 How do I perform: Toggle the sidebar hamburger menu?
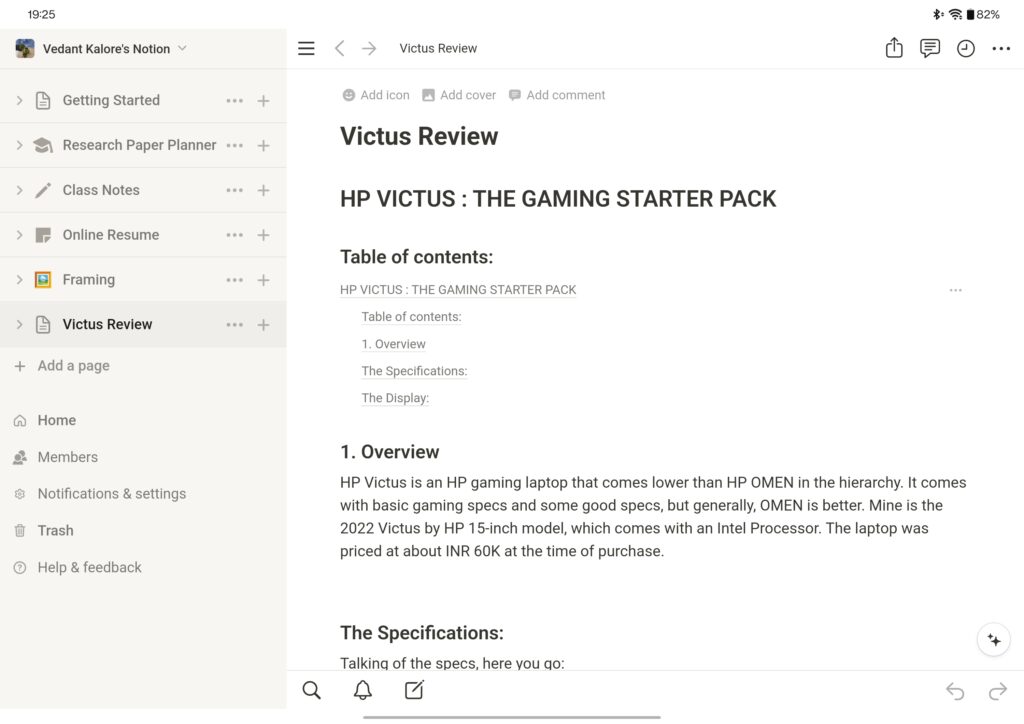pos(306,48)
